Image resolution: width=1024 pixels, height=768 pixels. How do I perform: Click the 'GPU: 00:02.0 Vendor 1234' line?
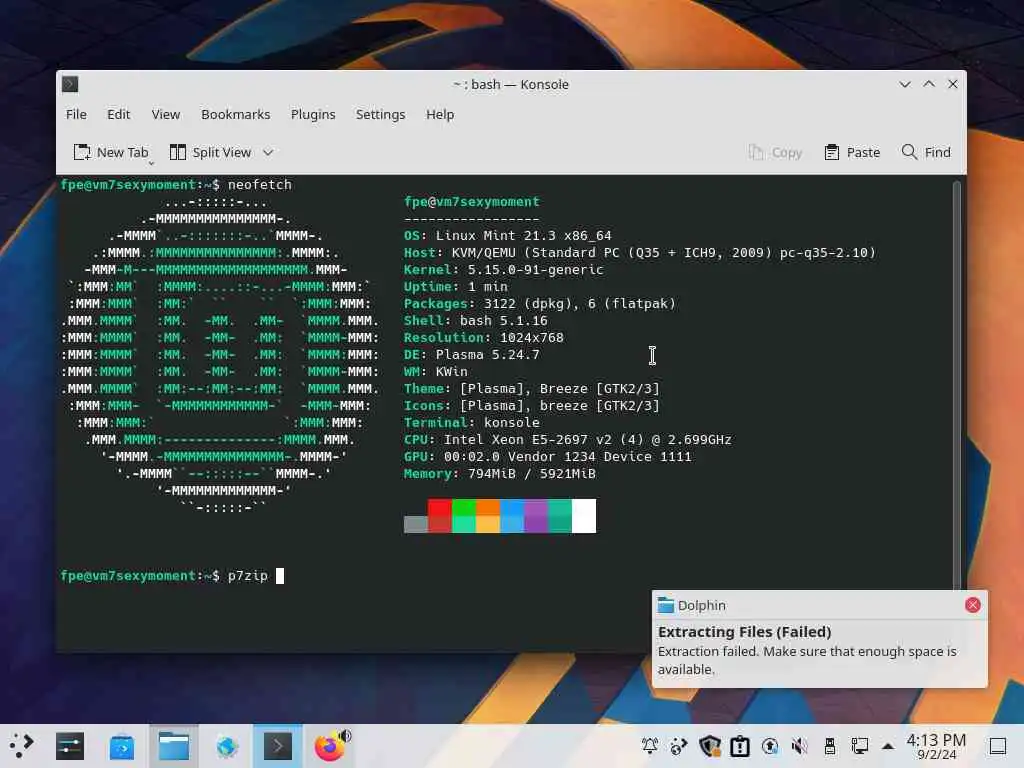[547, 456]
